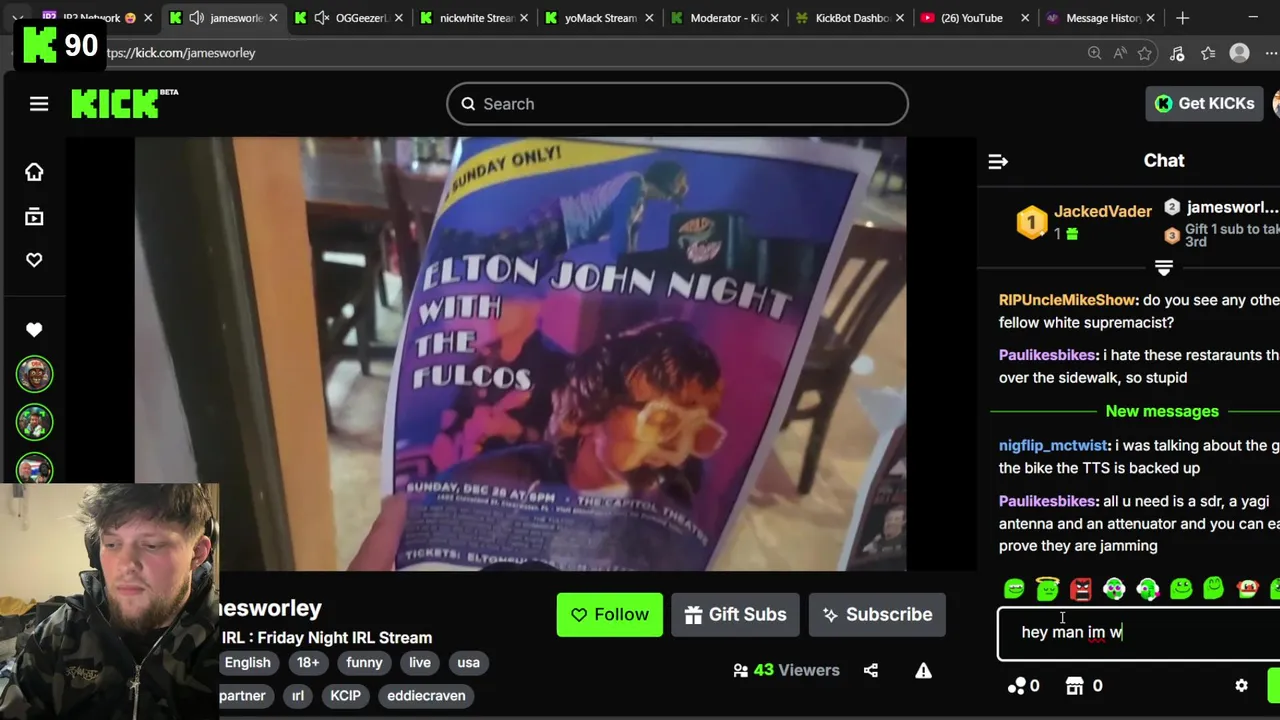1280x720 pixels.
Task: Insert the kissing headphones green emote
Action: click(x=1147, y=589)
